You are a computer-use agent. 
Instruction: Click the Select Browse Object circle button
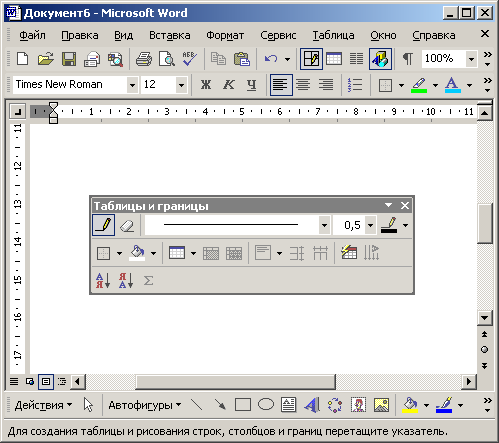click(484, 350)
